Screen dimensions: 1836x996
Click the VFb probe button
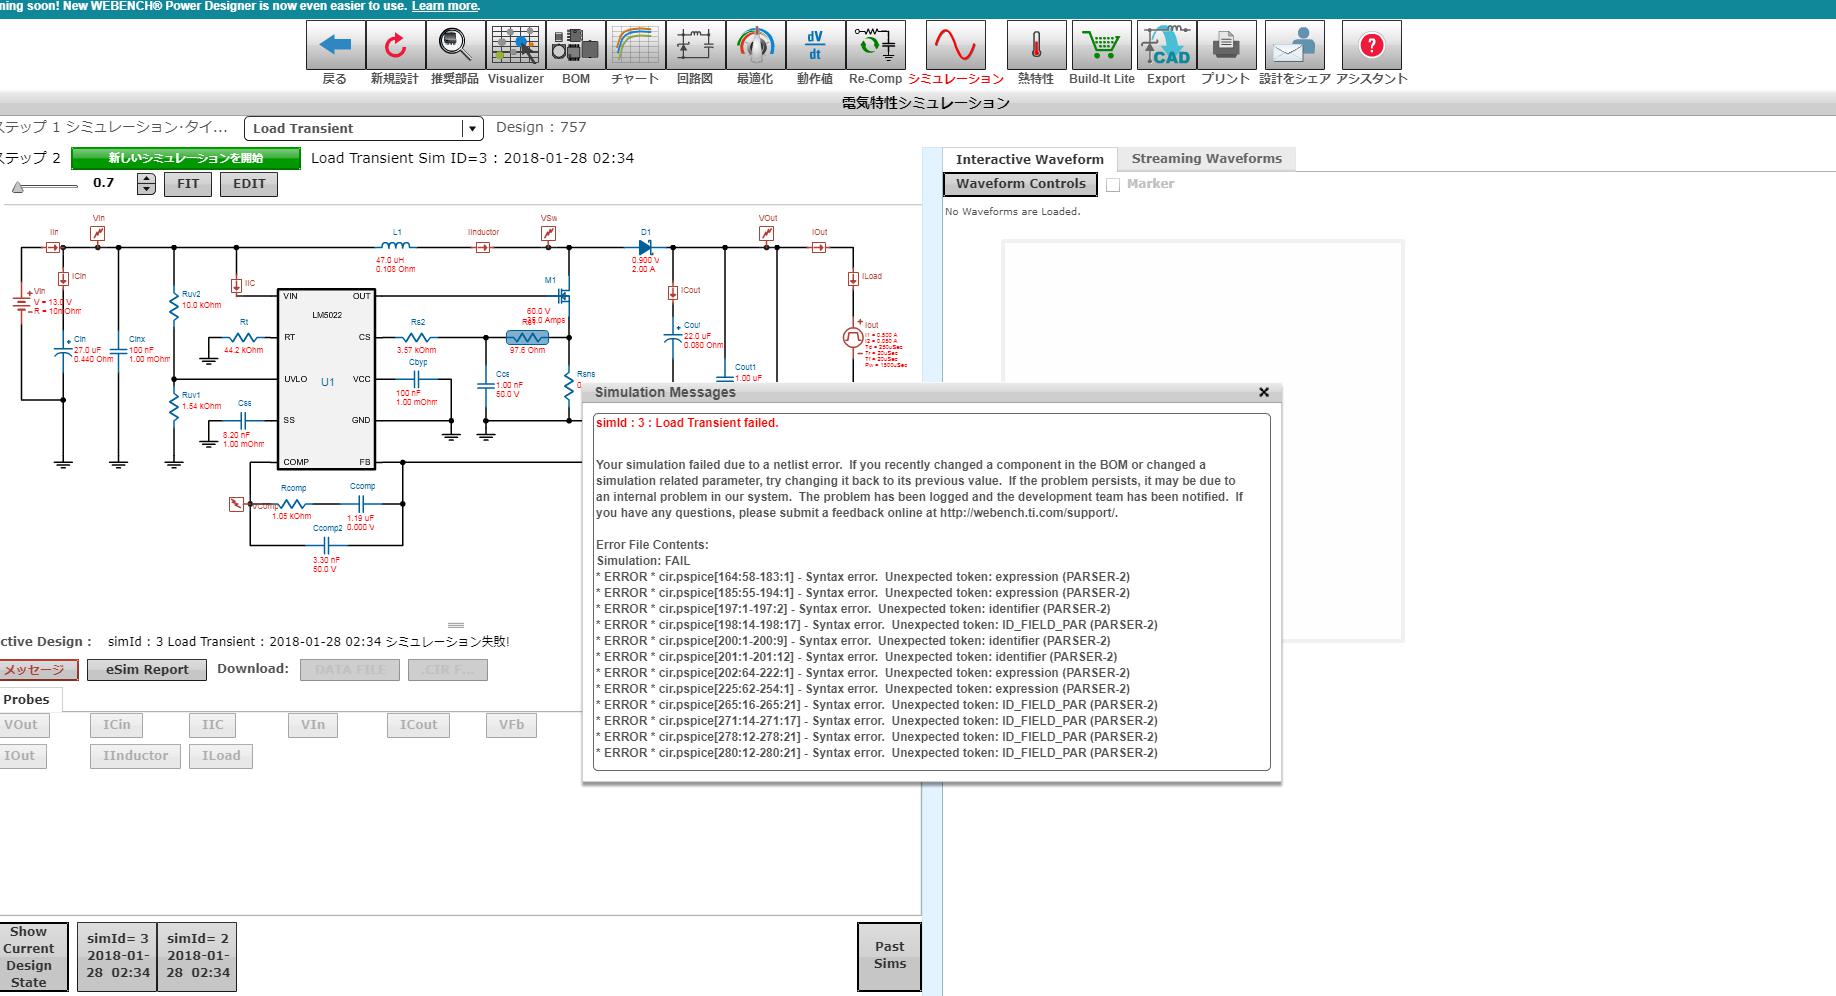coord(511,725)
